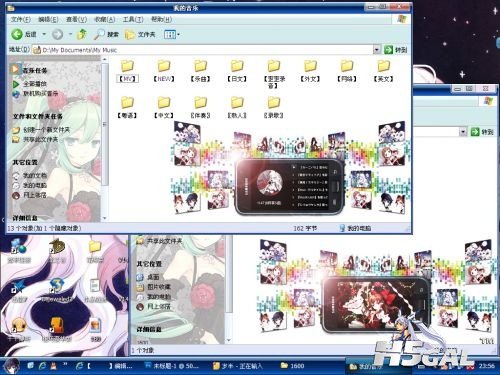Image resolution: width=500 pixels, height=375 pixels.
Task: Click the 23:56 taskbar clock
Action: click(487, 366)
